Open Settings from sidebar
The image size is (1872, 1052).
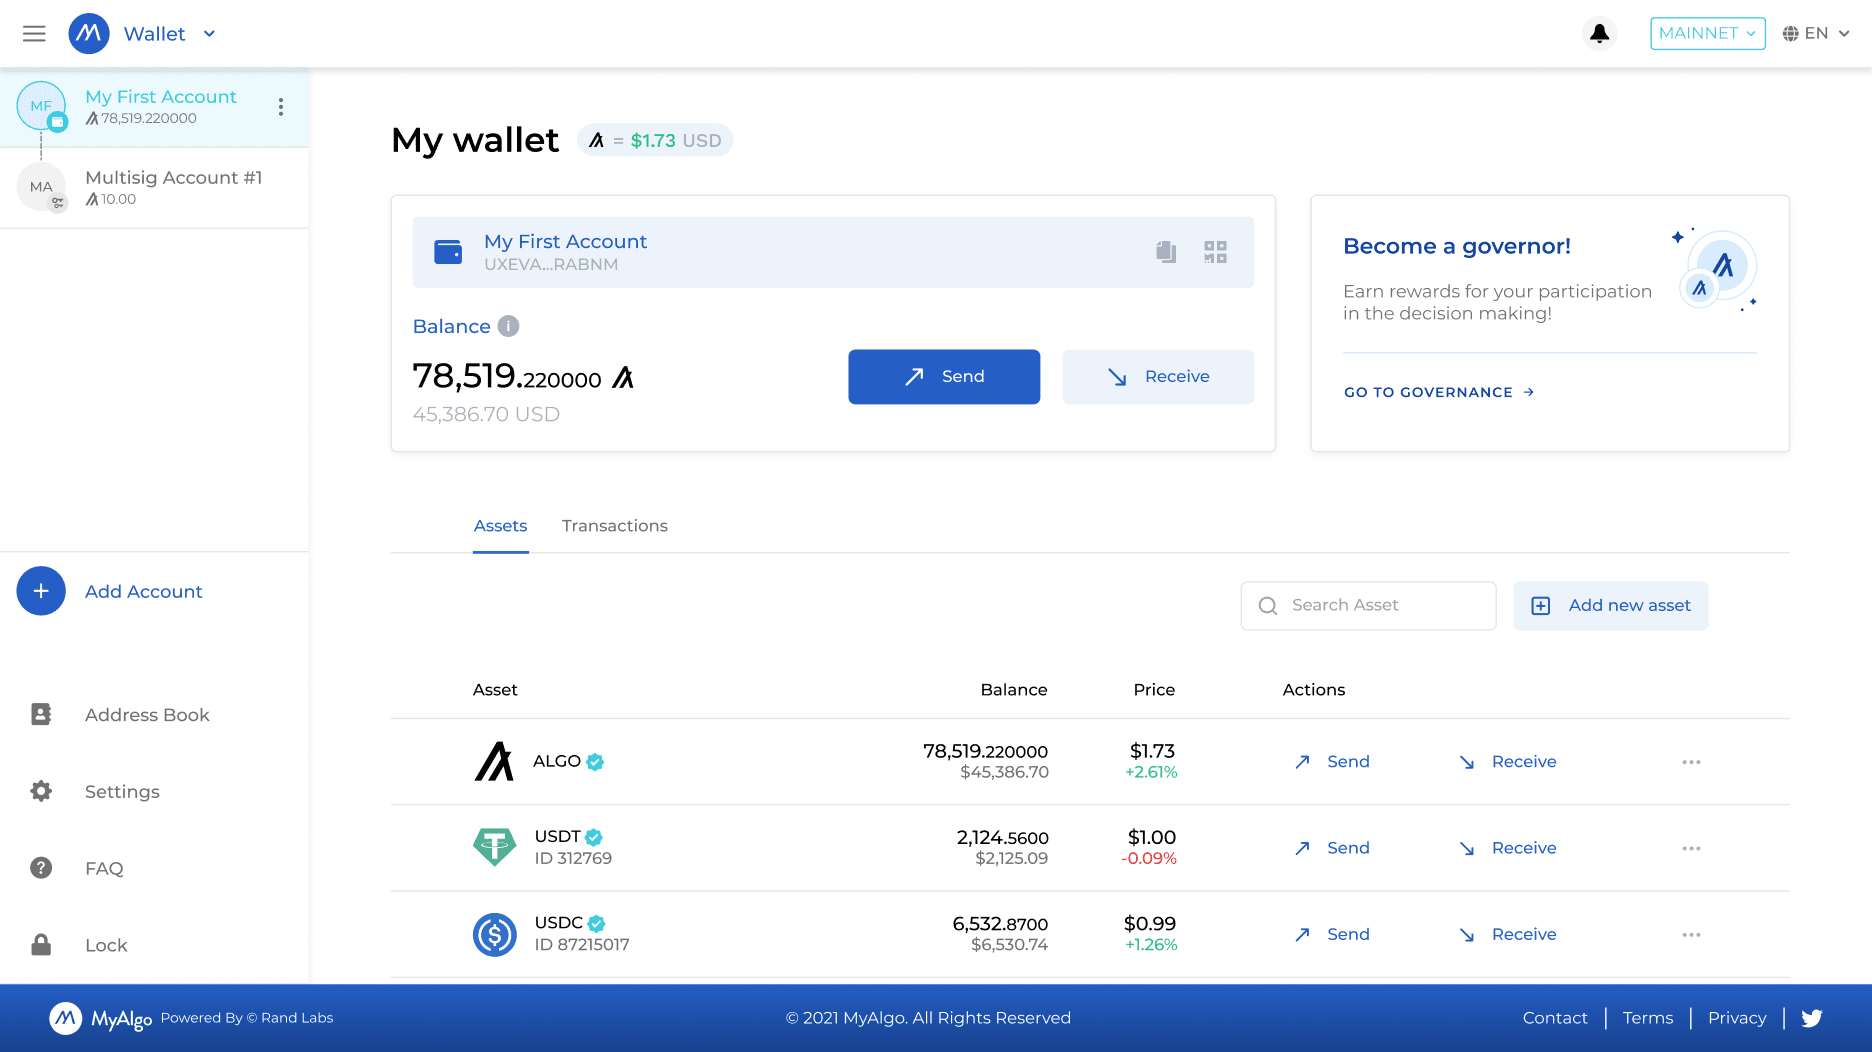click(122, 792)
